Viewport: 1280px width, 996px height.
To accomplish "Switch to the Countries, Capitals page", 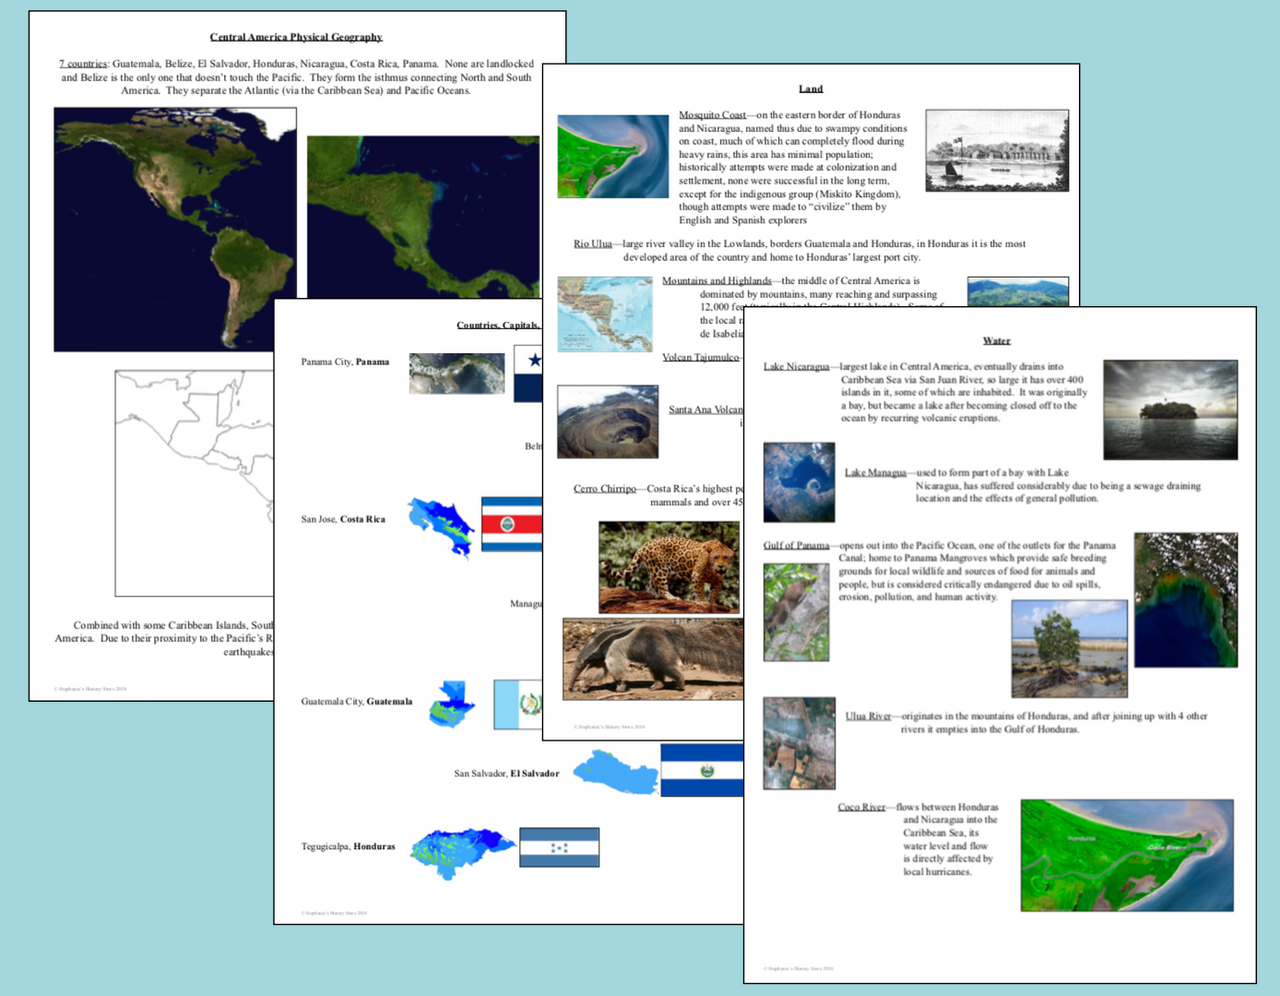I will [499, 325].
